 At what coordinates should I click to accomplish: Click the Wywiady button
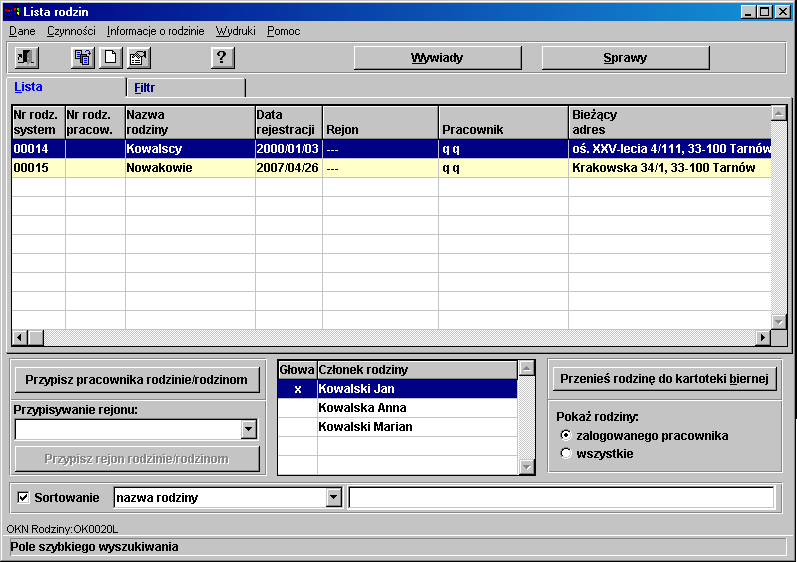438,58
